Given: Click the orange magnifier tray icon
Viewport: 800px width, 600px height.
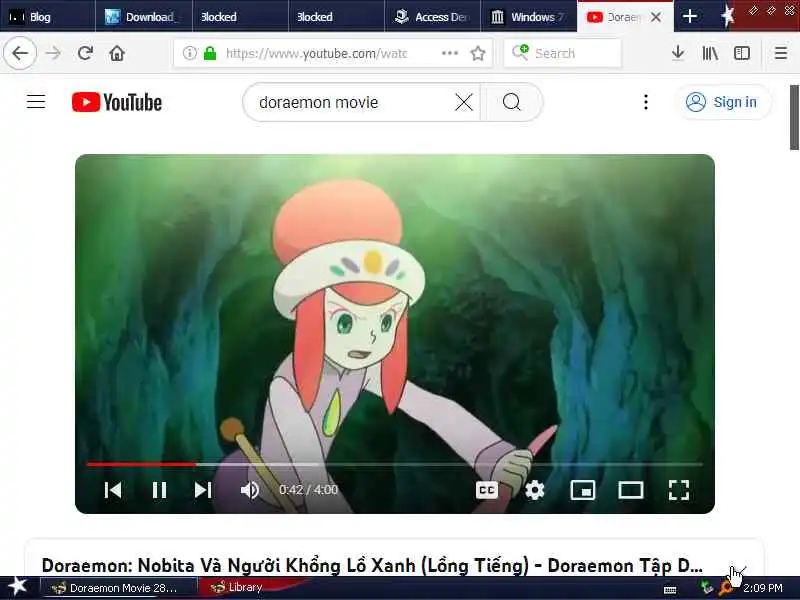Looking at the screenshot, I should pyautogui.click(x=725, y=589).
